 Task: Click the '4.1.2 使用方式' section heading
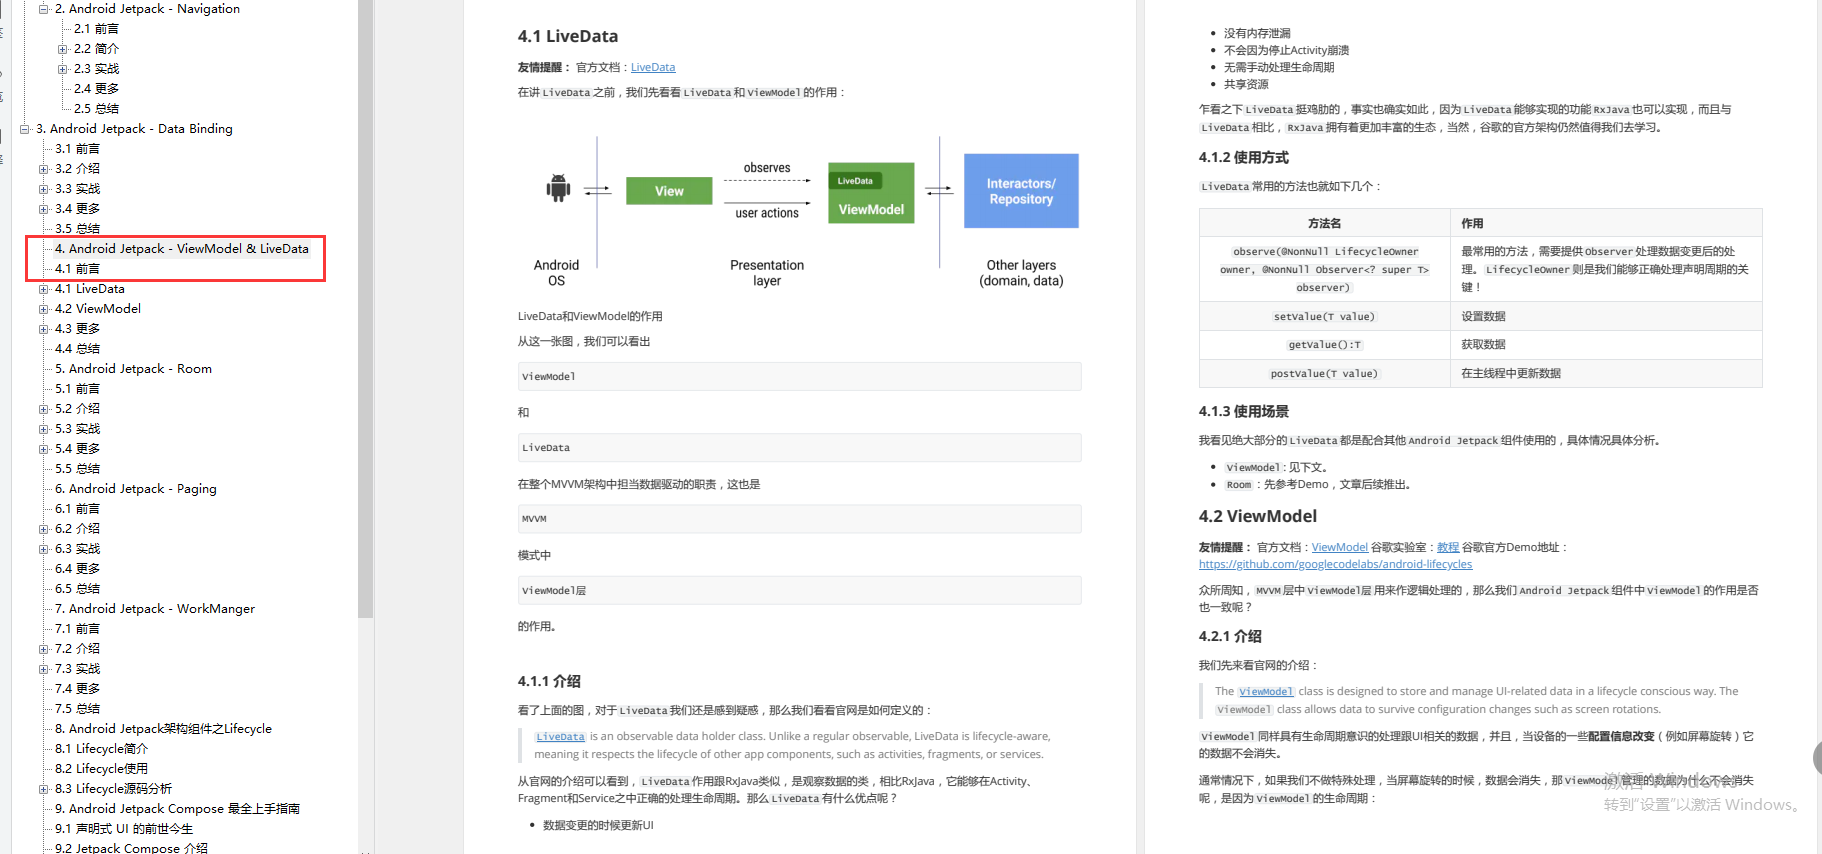click(x=1244, y=158)
